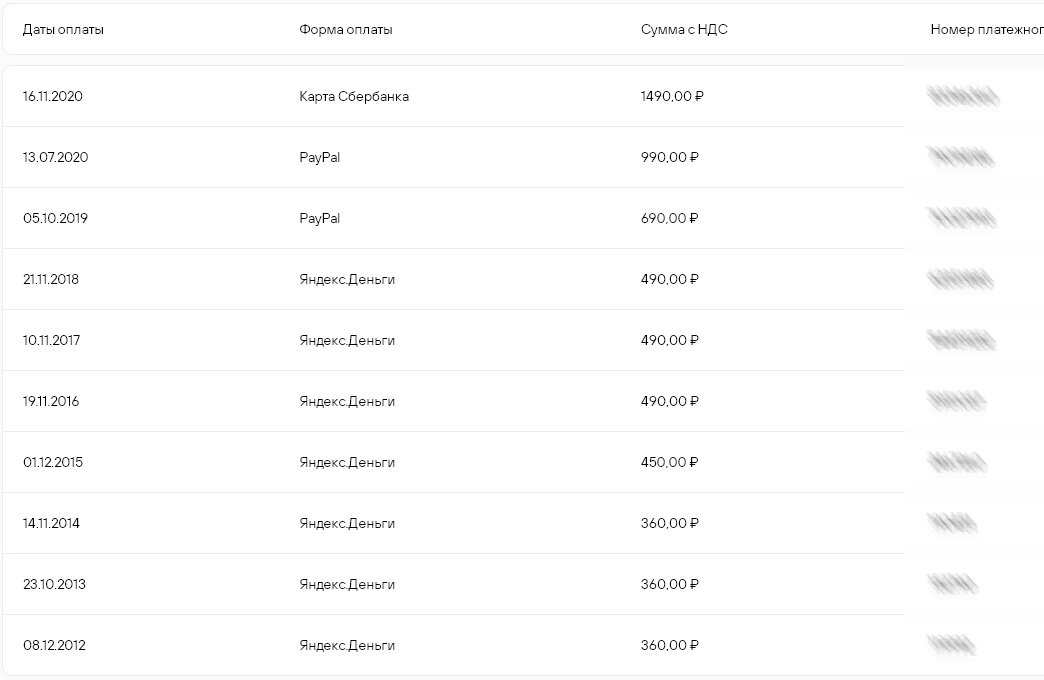This screenshot has width=1044, height=680.
Task: Select the payment dated 05.10.2019
Action: (x=454, y=218)
